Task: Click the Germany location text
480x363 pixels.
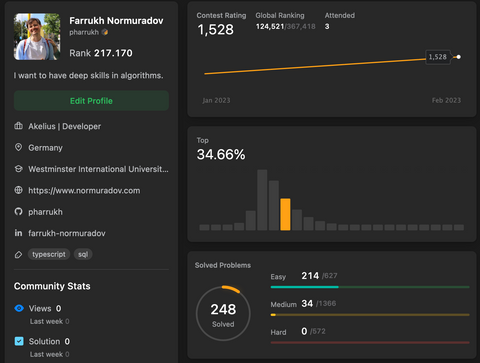Action: click(45, 148)
